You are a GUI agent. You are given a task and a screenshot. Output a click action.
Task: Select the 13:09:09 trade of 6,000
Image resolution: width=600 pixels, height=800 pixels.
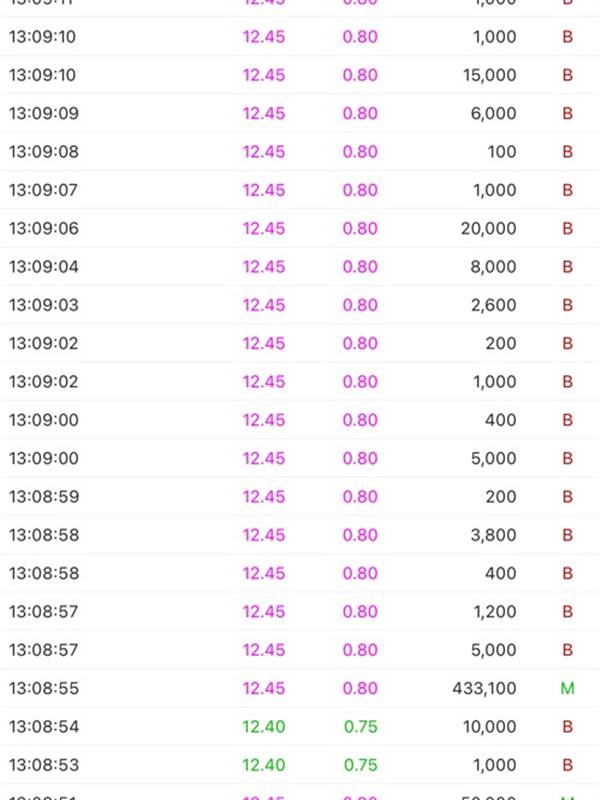coord(300,113)
